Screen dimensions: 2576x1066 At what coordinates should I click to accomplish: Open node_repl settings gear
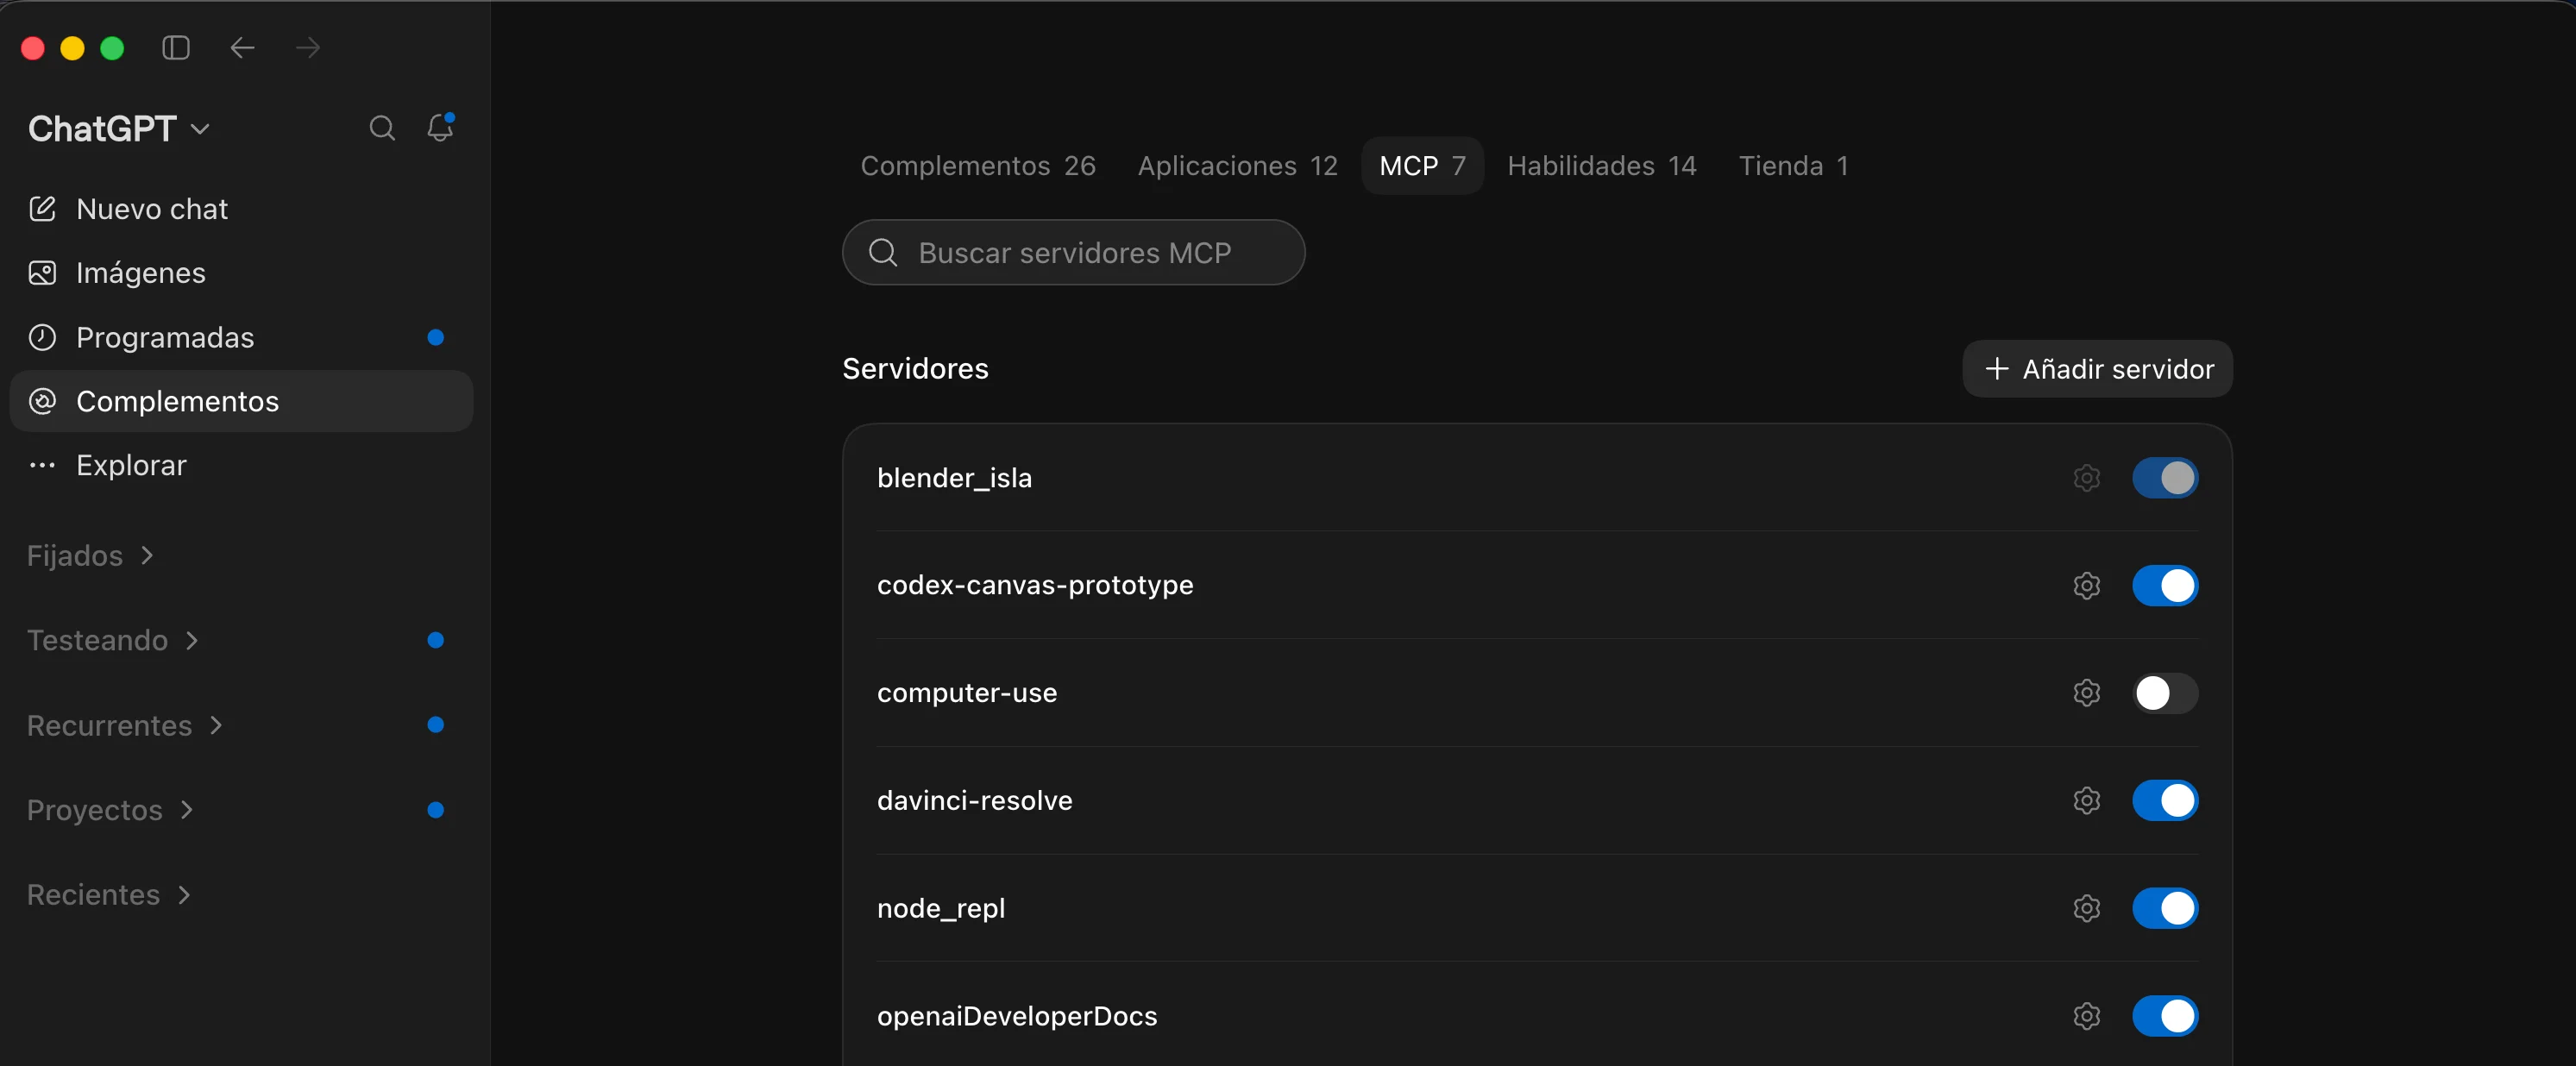tap(2086, 908)
